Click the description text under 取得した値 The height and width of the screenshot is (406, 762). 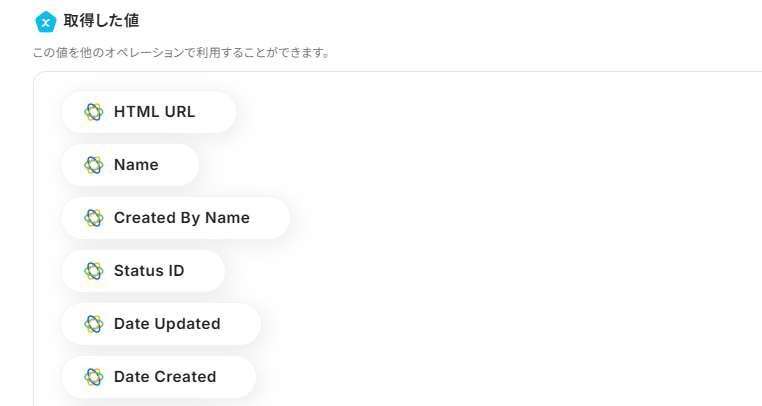pos(180,52)
